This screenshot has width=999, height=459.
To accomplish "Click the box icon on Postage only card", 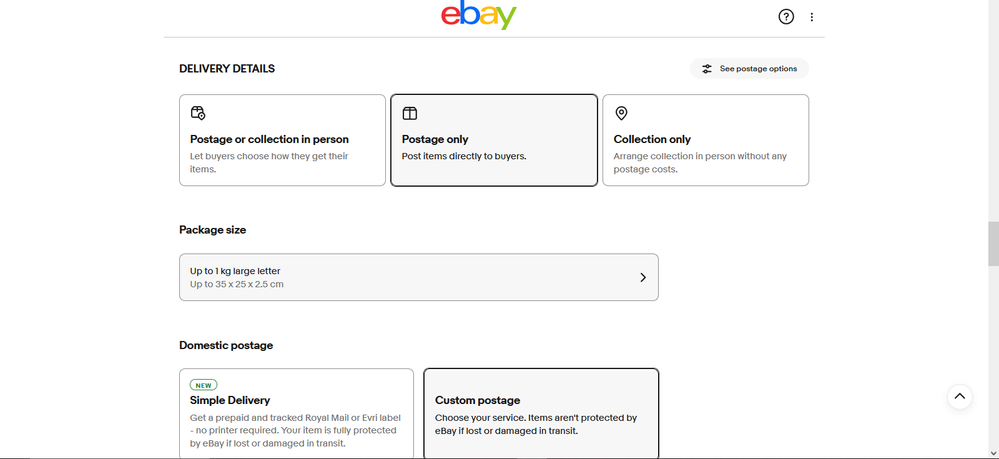I will coord(410,113).
